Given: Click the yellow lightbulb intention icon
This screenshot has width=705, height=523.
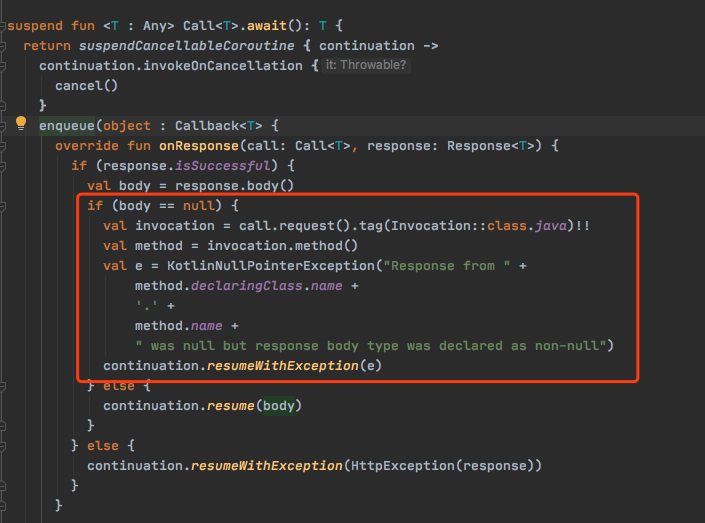Looking at the screenshot, I should (x=21, y=123).
